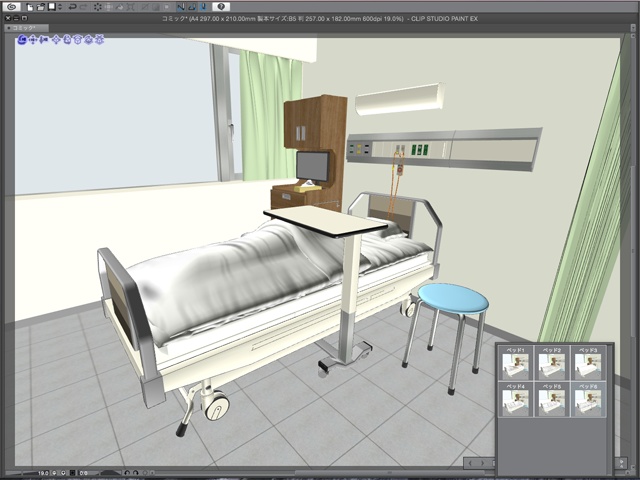This screenshot has width=640, height=480.
Task: Choose the ベッド5 layout preset thumbnail
Action: coord(552,399)
